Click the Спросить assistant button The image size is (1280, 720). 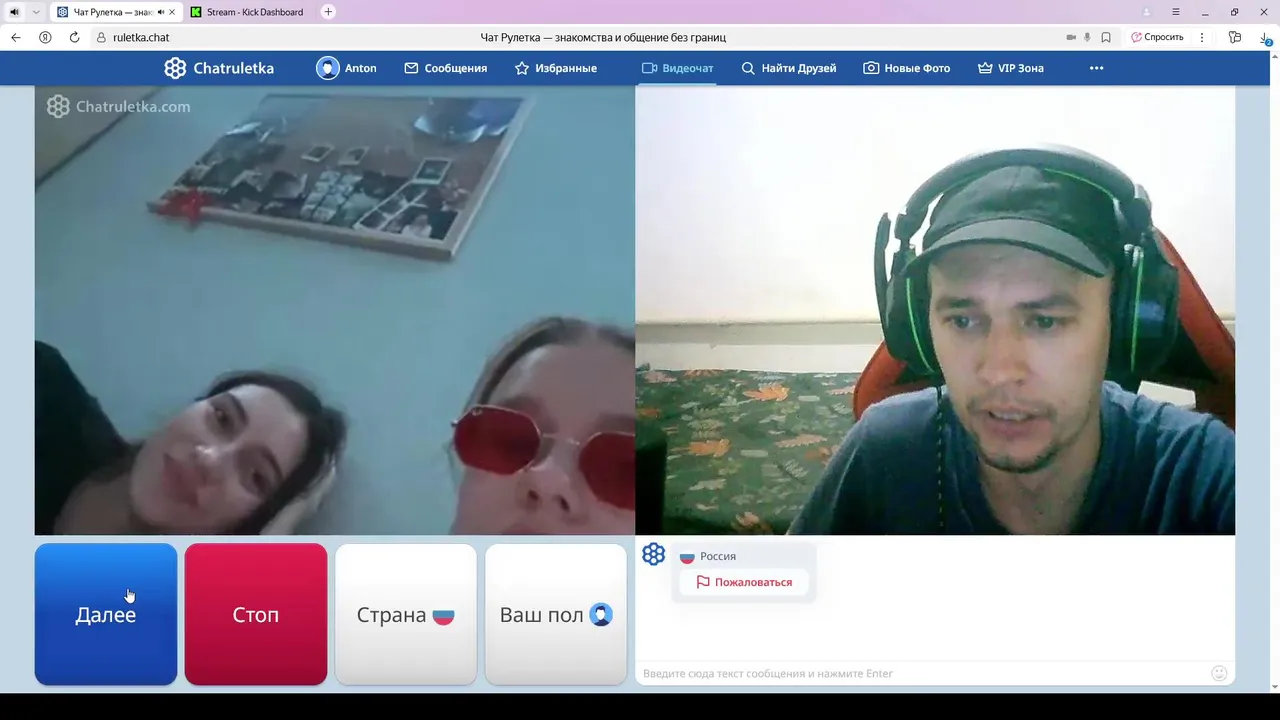click(x=1157, y=37)
